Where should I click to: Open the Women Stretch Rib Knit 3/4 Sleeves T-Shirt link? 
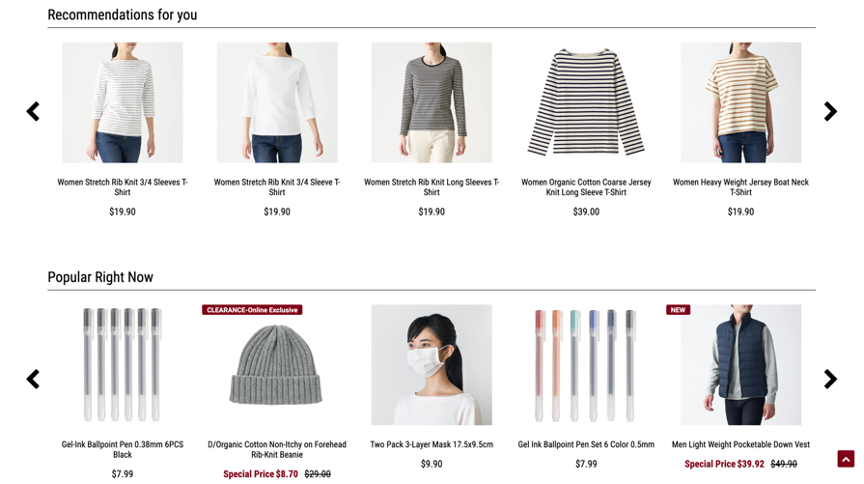pos(122,187)
